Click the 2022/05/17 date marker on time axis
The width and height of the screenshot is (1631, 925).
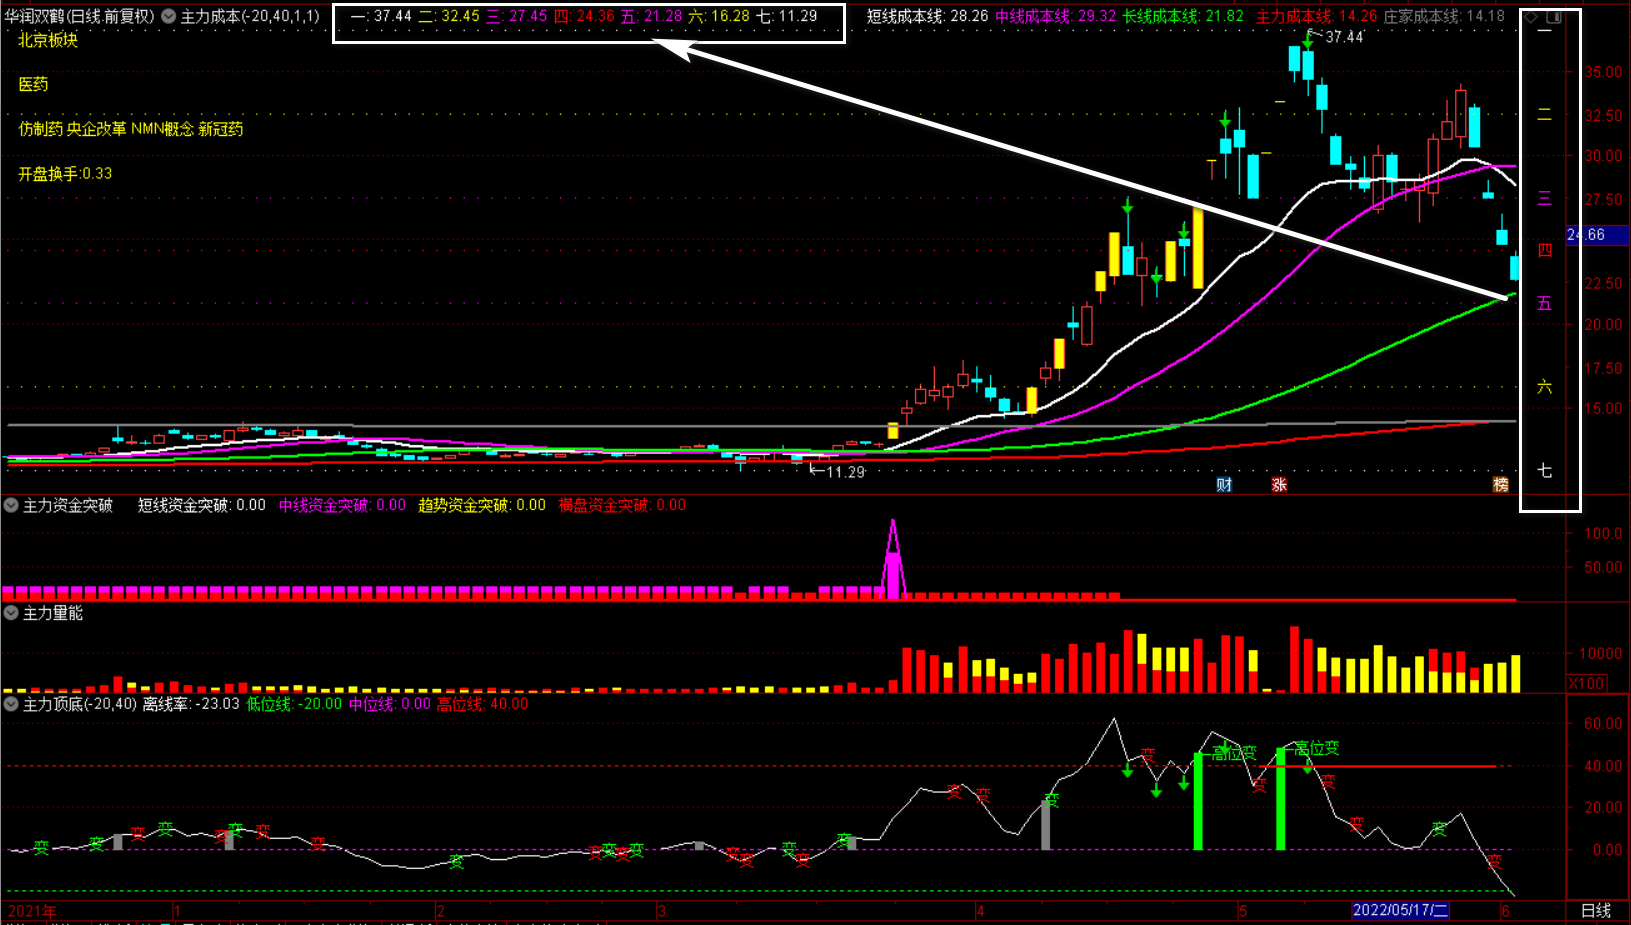[1399, 910]
